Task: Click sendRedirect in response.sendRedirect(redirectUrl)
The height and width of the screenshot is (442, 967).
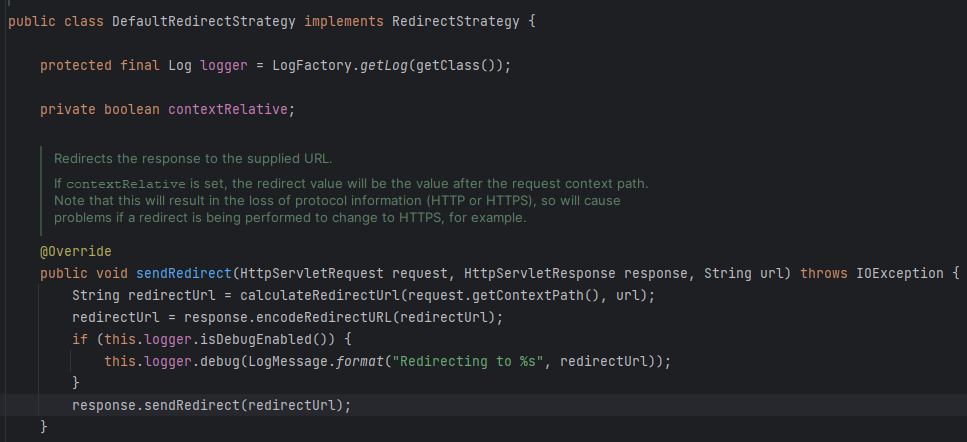Action: click(x=192, y=406)
